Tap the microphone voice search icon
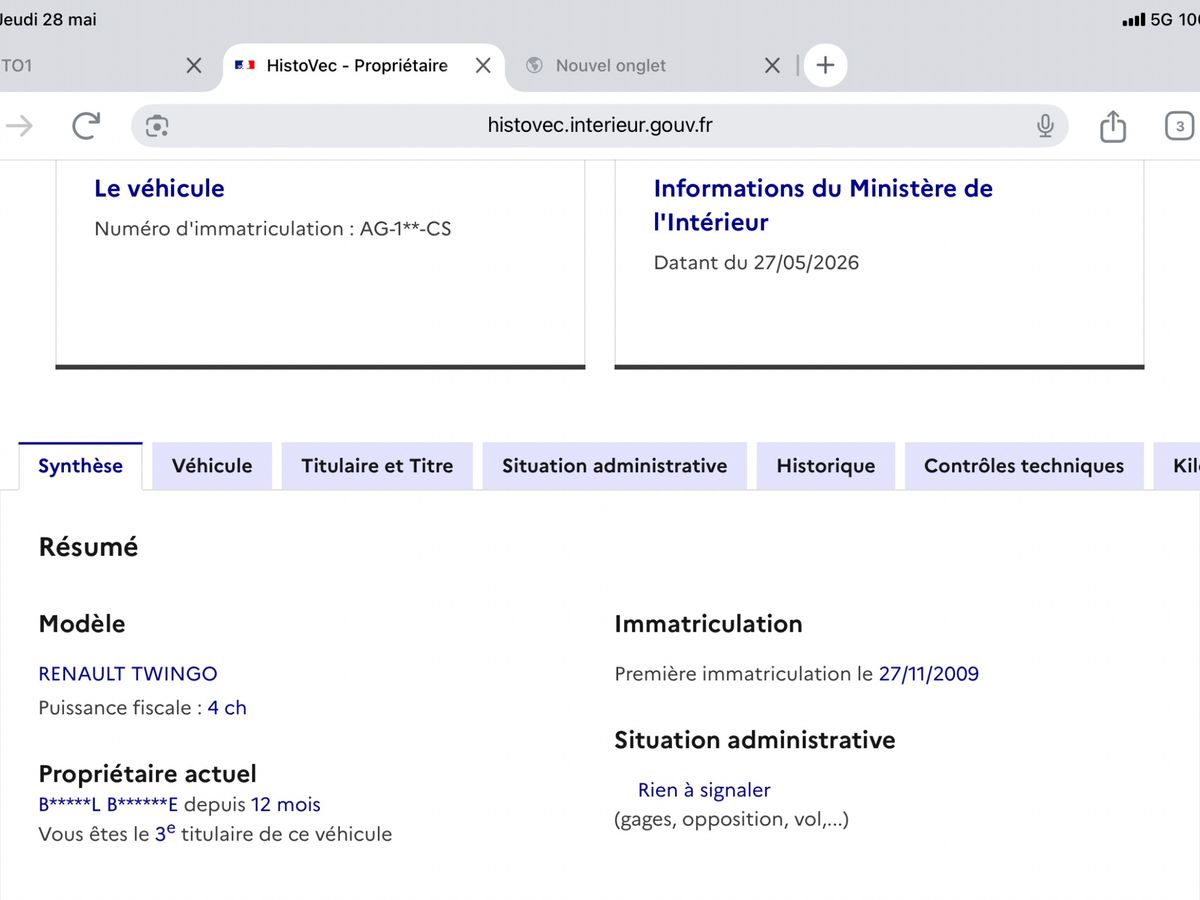The width and height of the screenshot is (1200, 900). (1045, 125)
